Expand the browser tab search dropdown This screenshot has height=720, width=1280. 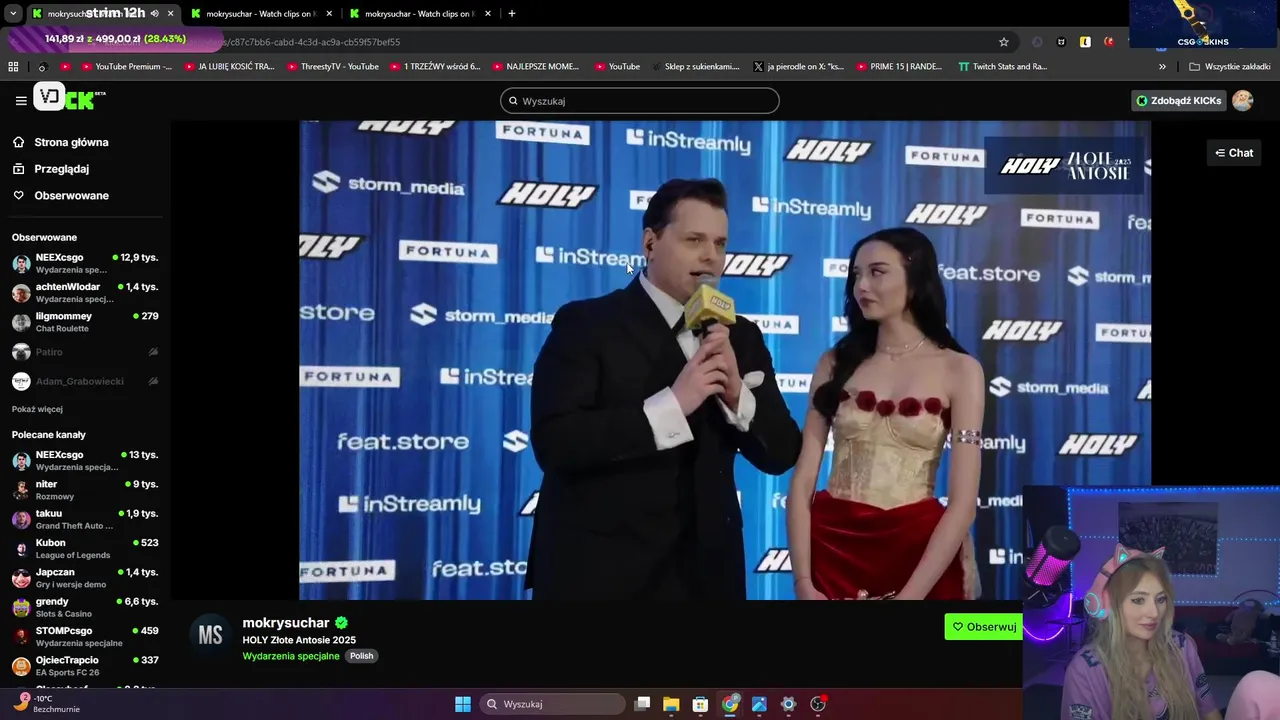click(13, 14)
